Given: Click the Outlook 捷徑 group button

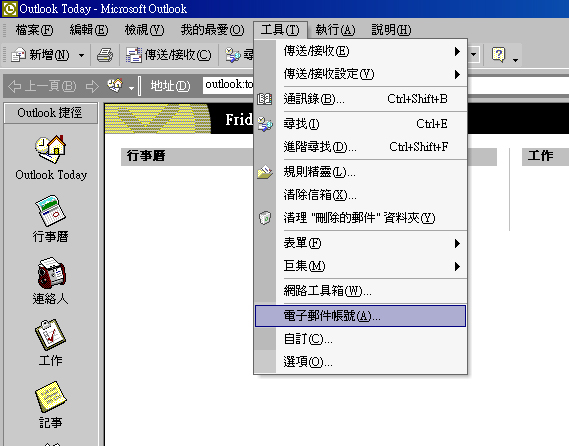Looking at the screenshot, I should (x=50, y=113).
